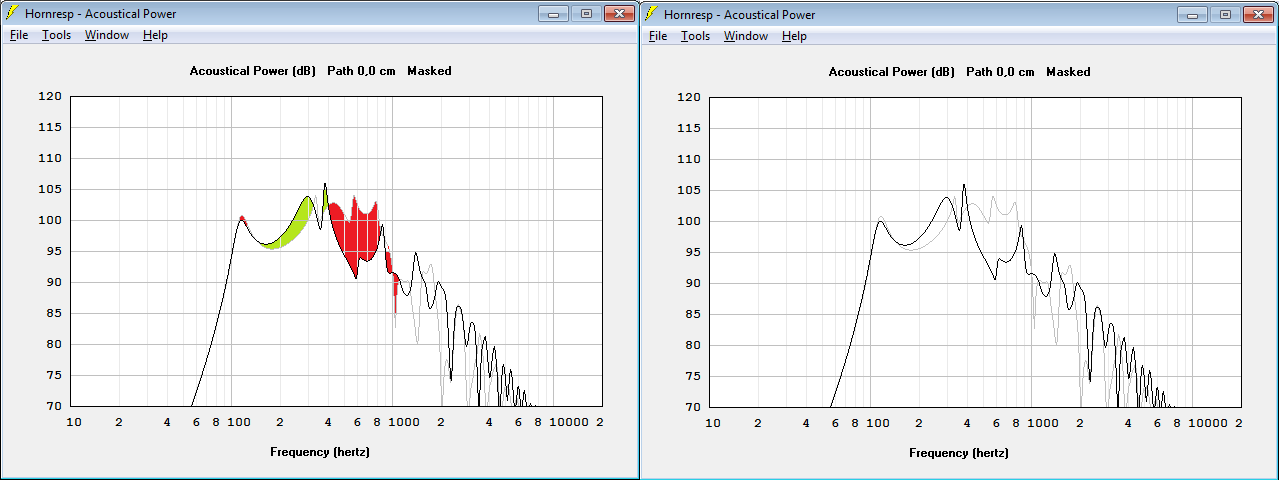1280x480 pixels.
Task: Click the 1000 x-axis label in right chart
Action: (x=1043, y=423)
